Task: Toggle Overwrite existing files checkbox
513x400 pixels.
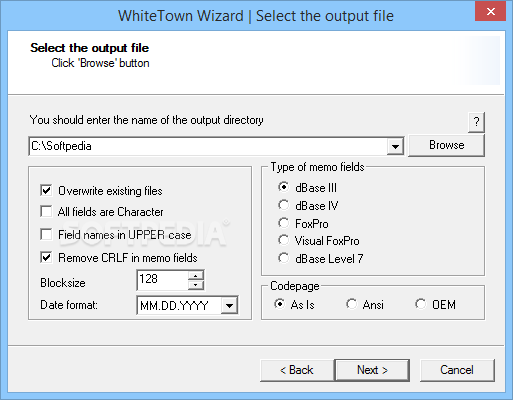Action: click(46, 190)
